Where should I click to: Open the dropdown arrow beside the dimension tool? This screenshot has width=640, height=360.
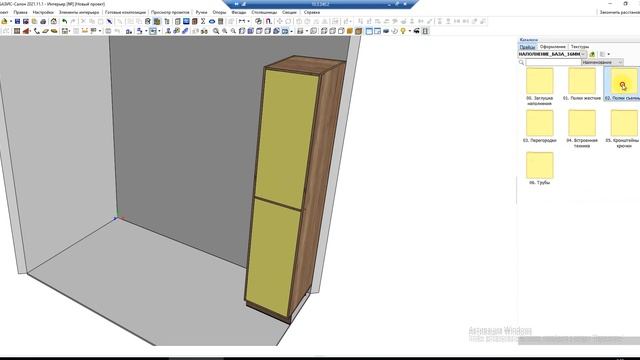pyautogui.click(x=249, y=21)
